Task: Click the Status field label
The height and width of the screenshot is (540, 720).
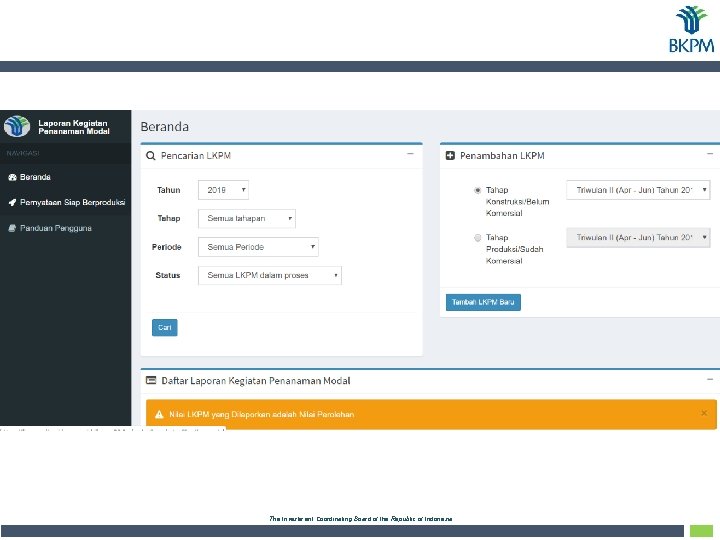Action: click(x=168, y=276)
